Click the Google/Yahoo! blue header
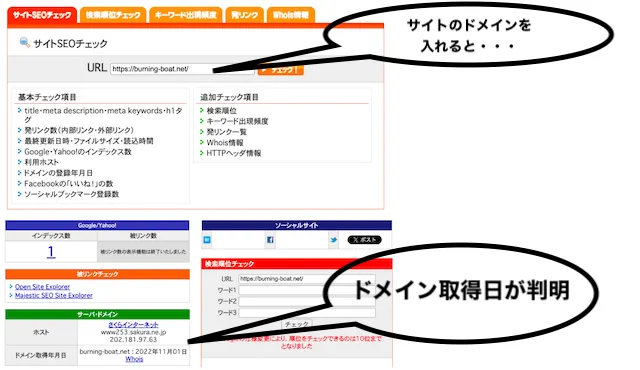This screenshot has height=370, width=640. click(x=97, y=225)
